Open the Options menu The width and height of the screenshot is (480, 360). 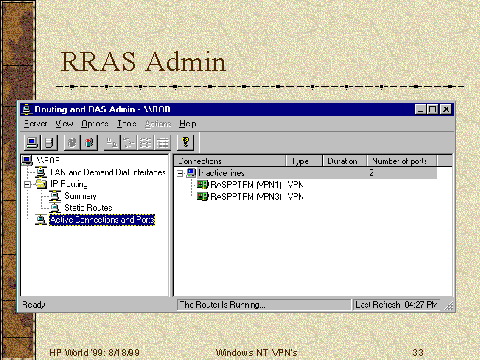click(x=95, y=124)
